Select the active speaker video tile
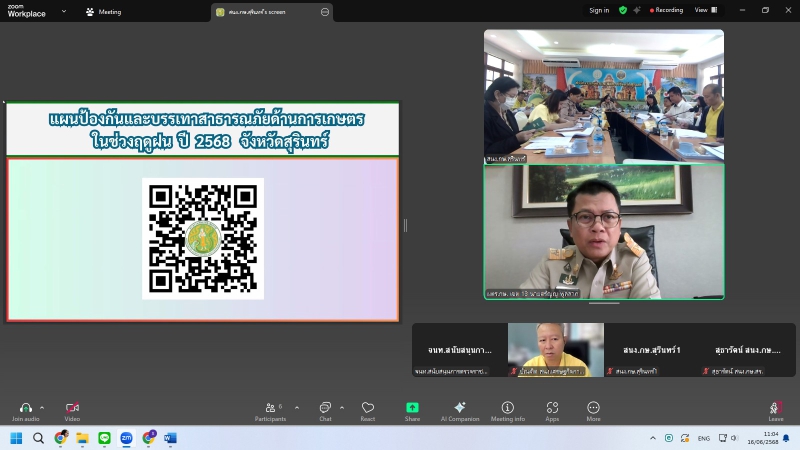The image size is (800, 450). 604,232
